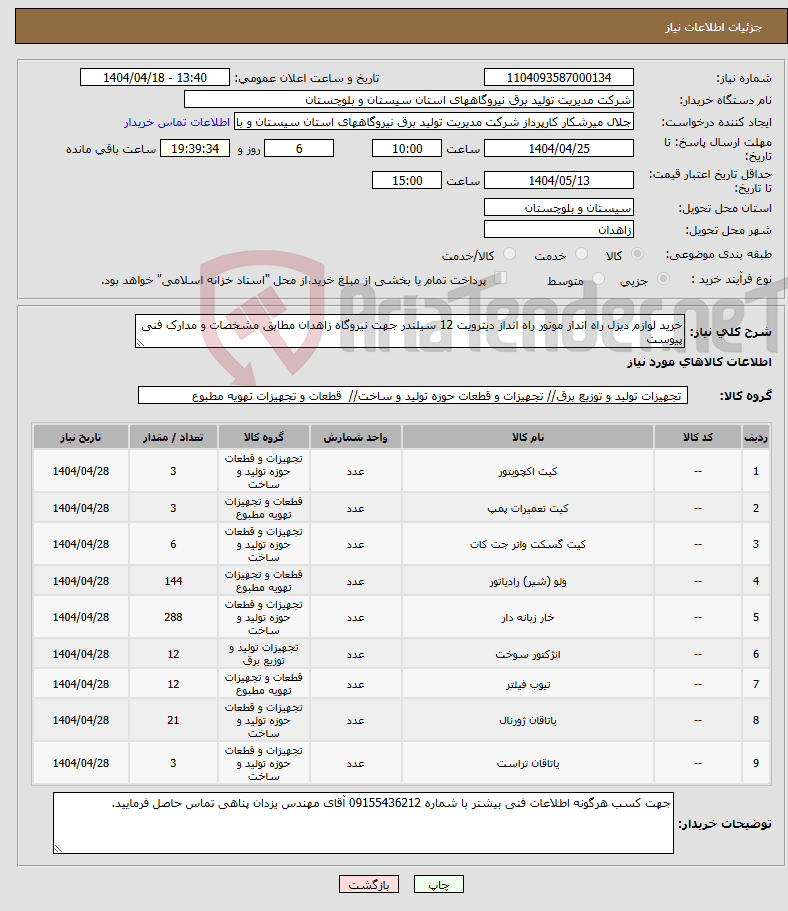This screenshot has height=911, width=788.
Task: Click the buyer organization name field
Action: click(409, 100)
